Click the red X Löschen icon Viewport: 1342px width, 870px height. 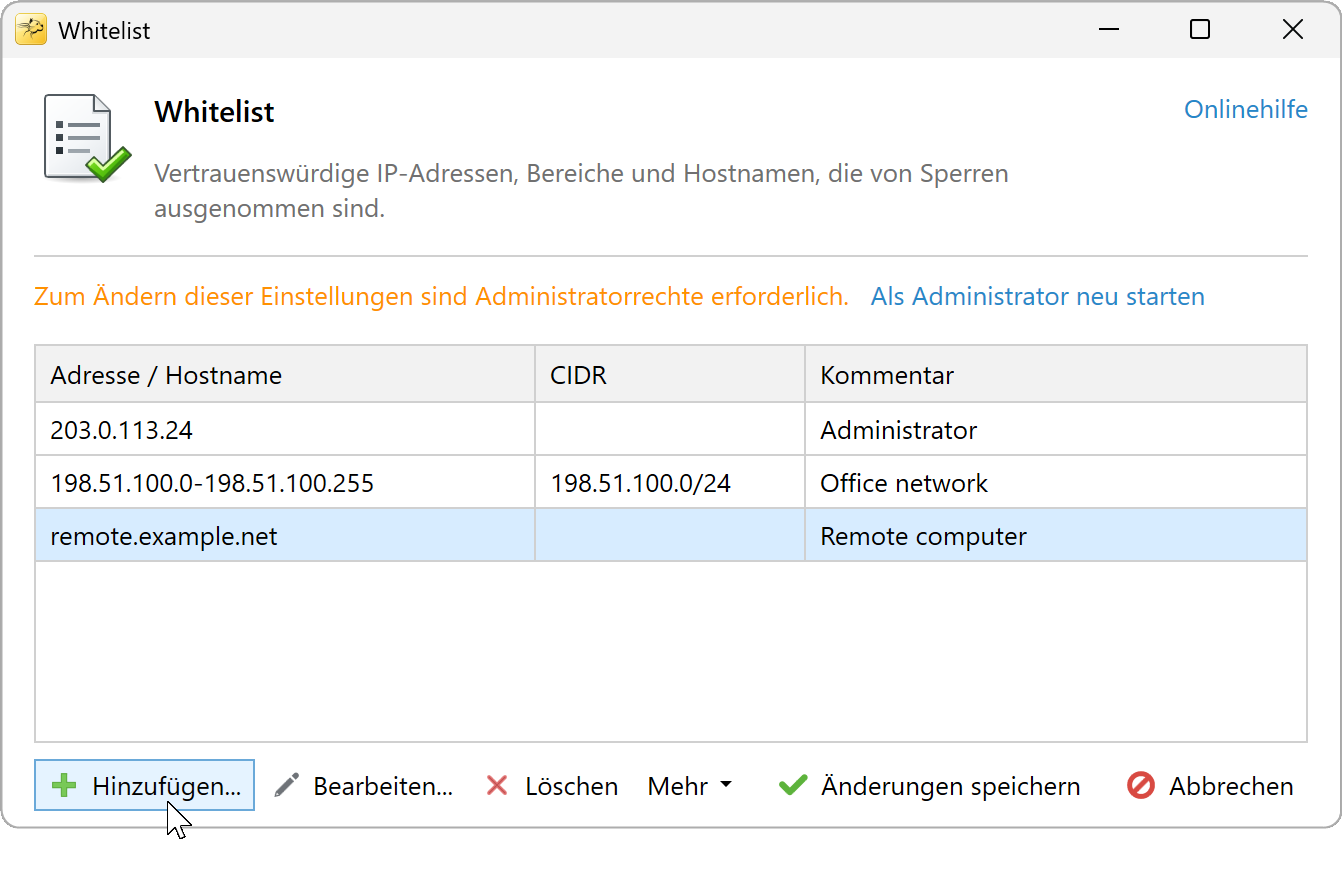click(497, 786)
